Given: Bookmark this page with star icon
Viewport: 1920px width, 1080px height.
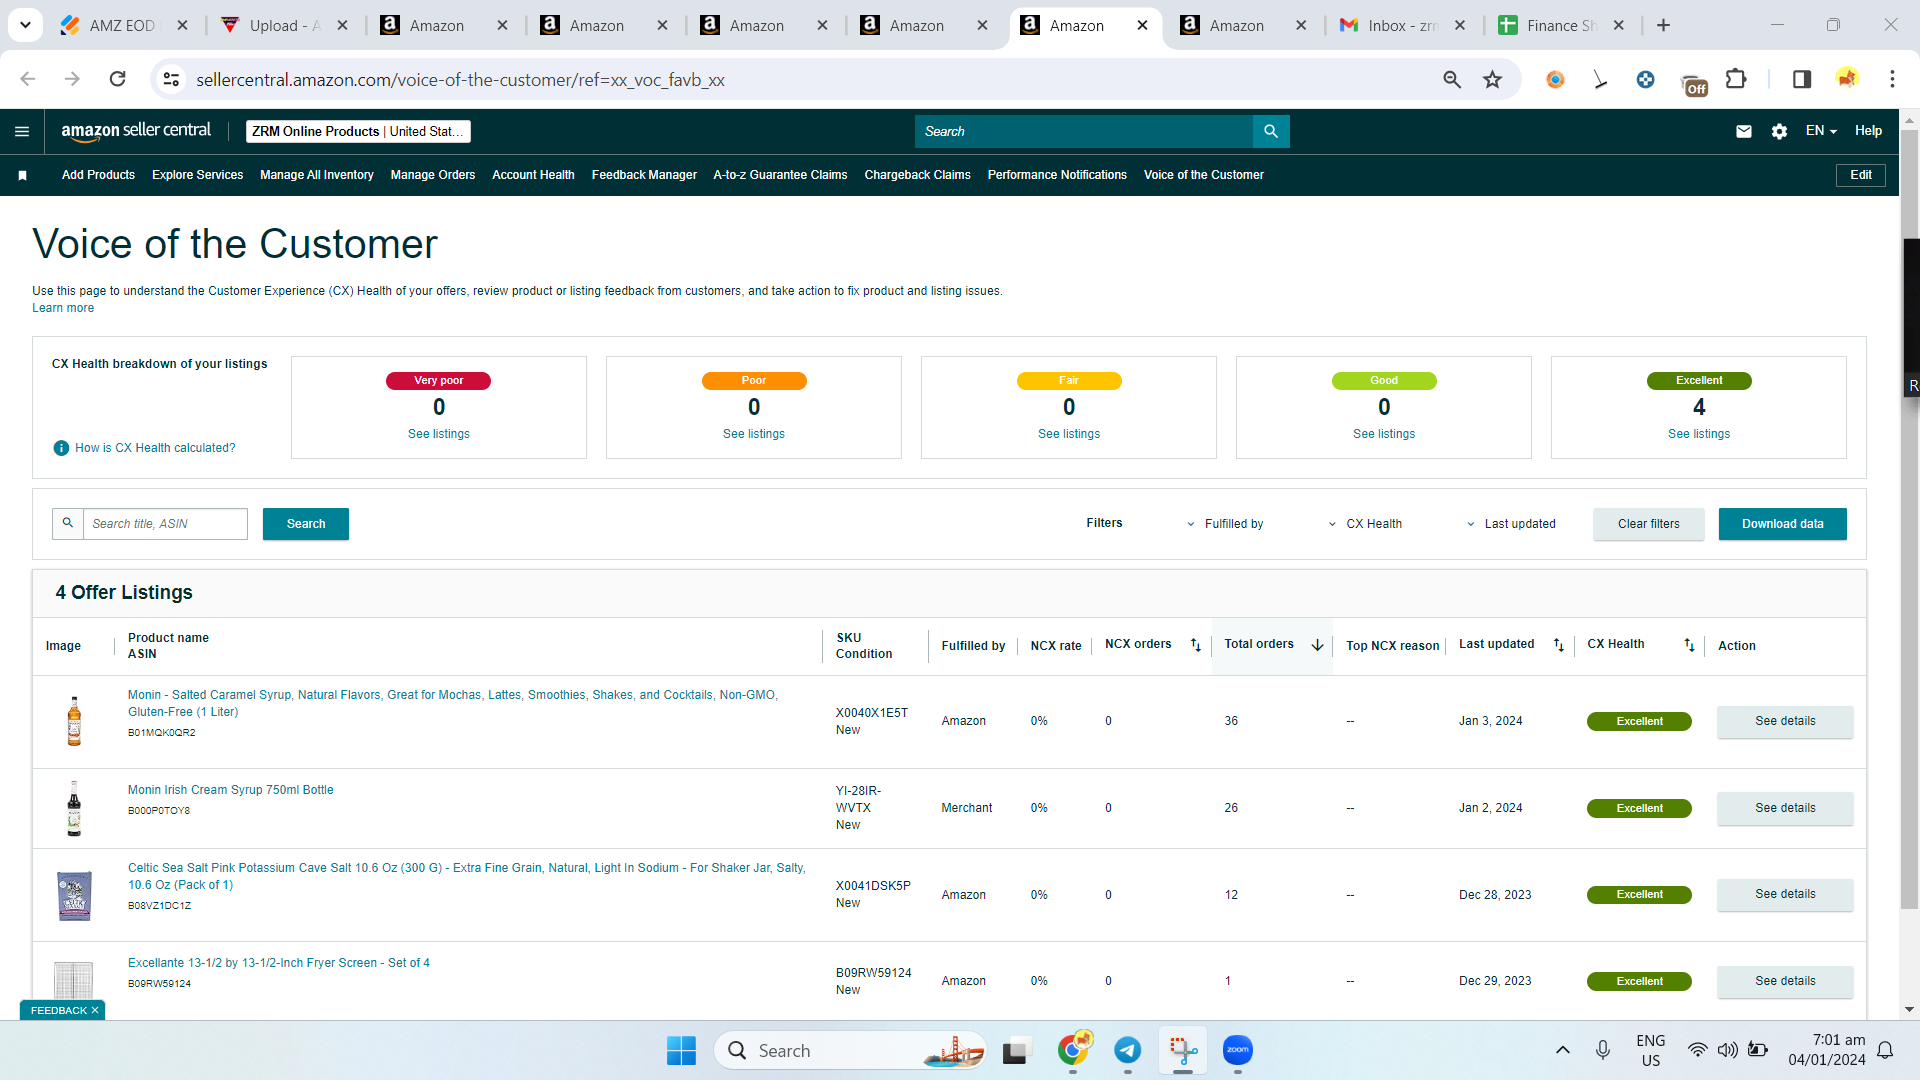Looking at the screenshot, I should (1492, 79).
